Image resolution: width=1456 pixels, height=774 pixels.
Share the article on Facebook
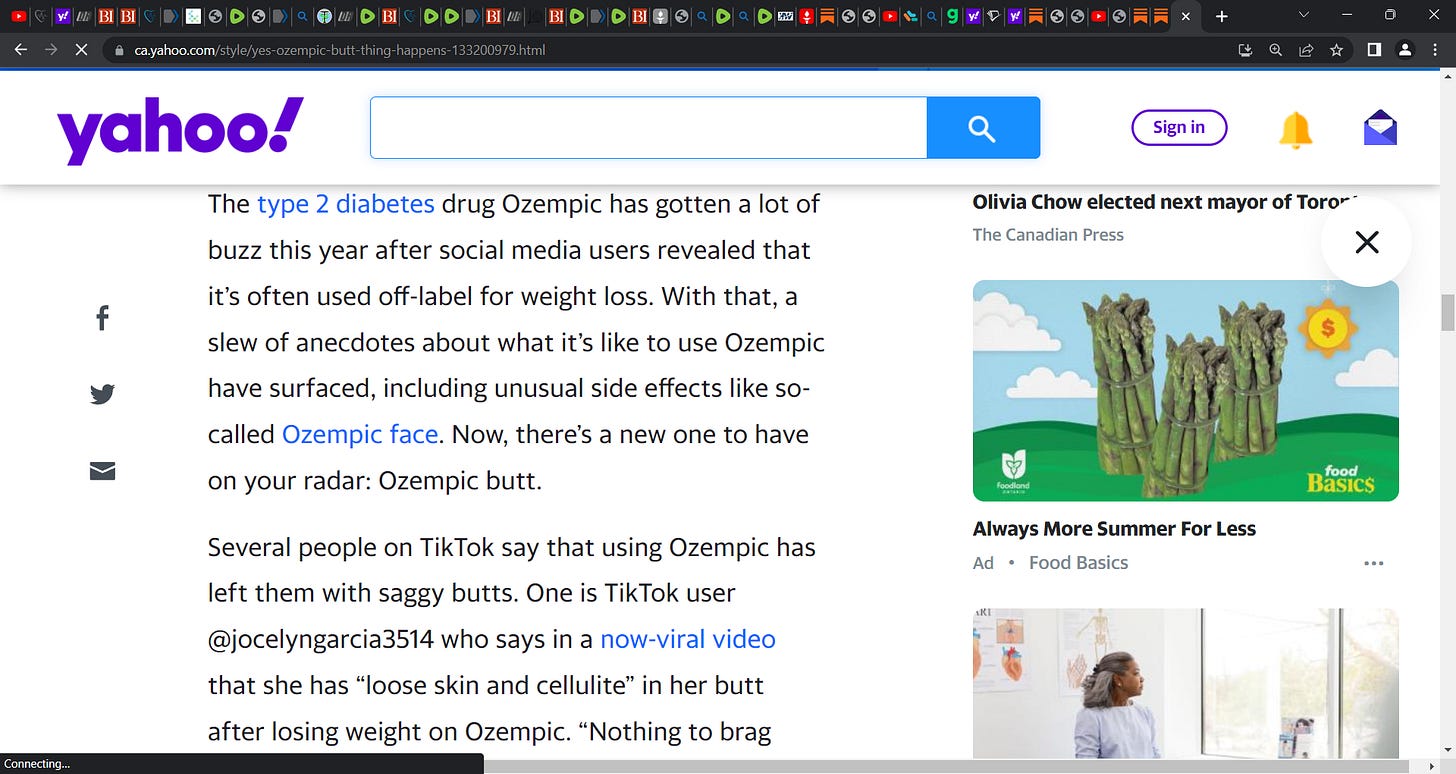[x=102, y=318]
